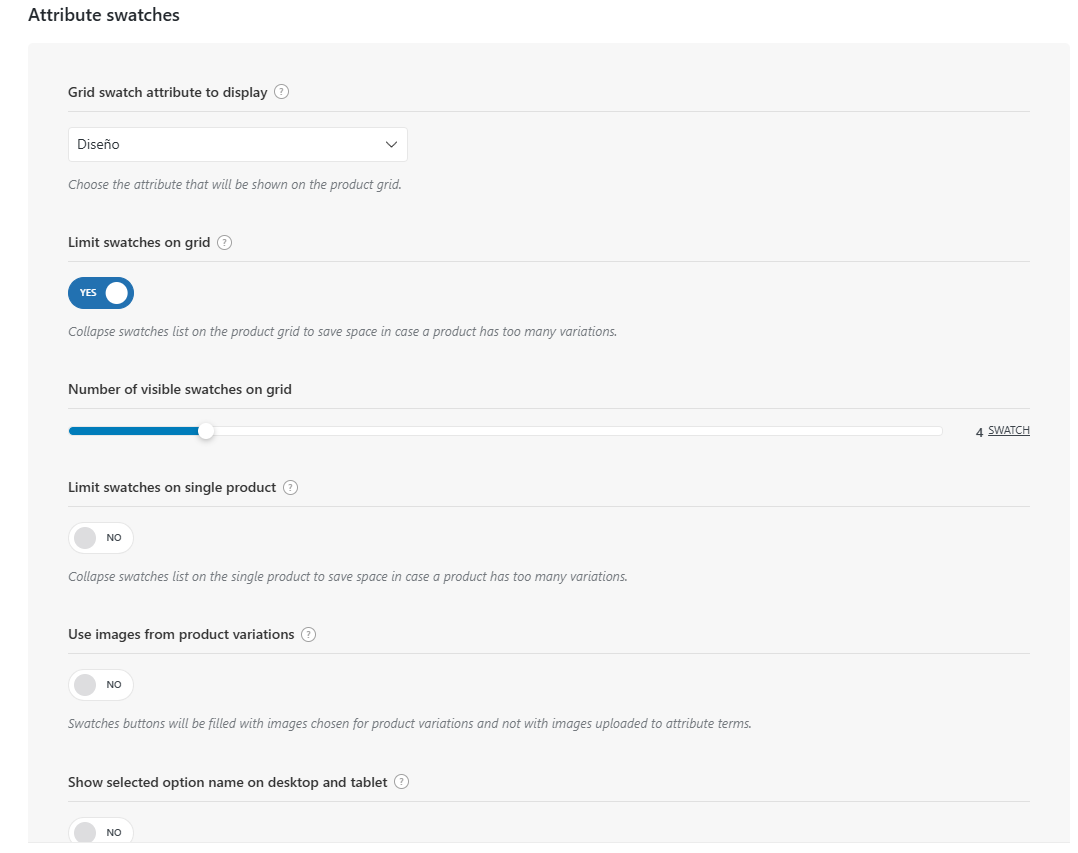This screenshot has width=1078, height=853.
Task: Click the Number of visible swatches on grid label
Action: coord(179,390)
